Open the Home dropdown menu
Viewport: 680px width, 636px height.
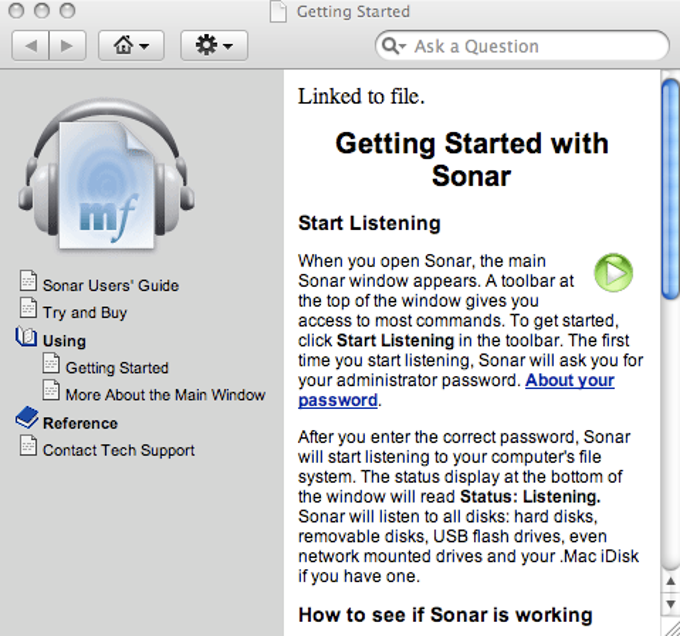click(x=131, y=46)
